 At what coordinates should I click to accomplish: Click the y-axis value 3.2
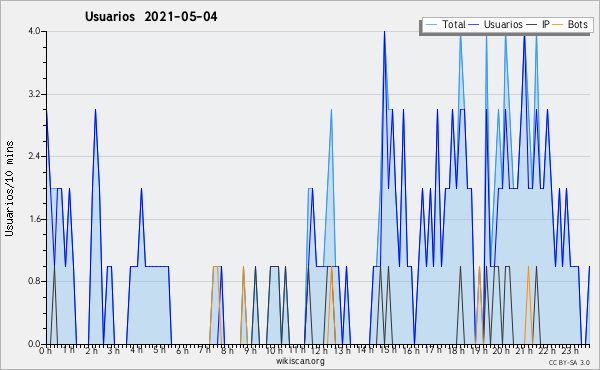tap(34, 94)
